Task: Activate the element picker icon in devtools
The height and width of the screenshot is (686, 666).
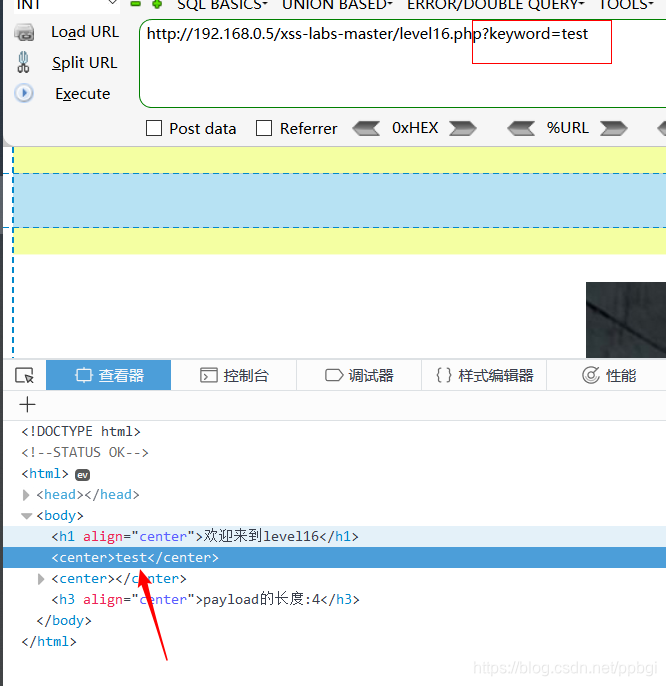Action: coord(25,375)
